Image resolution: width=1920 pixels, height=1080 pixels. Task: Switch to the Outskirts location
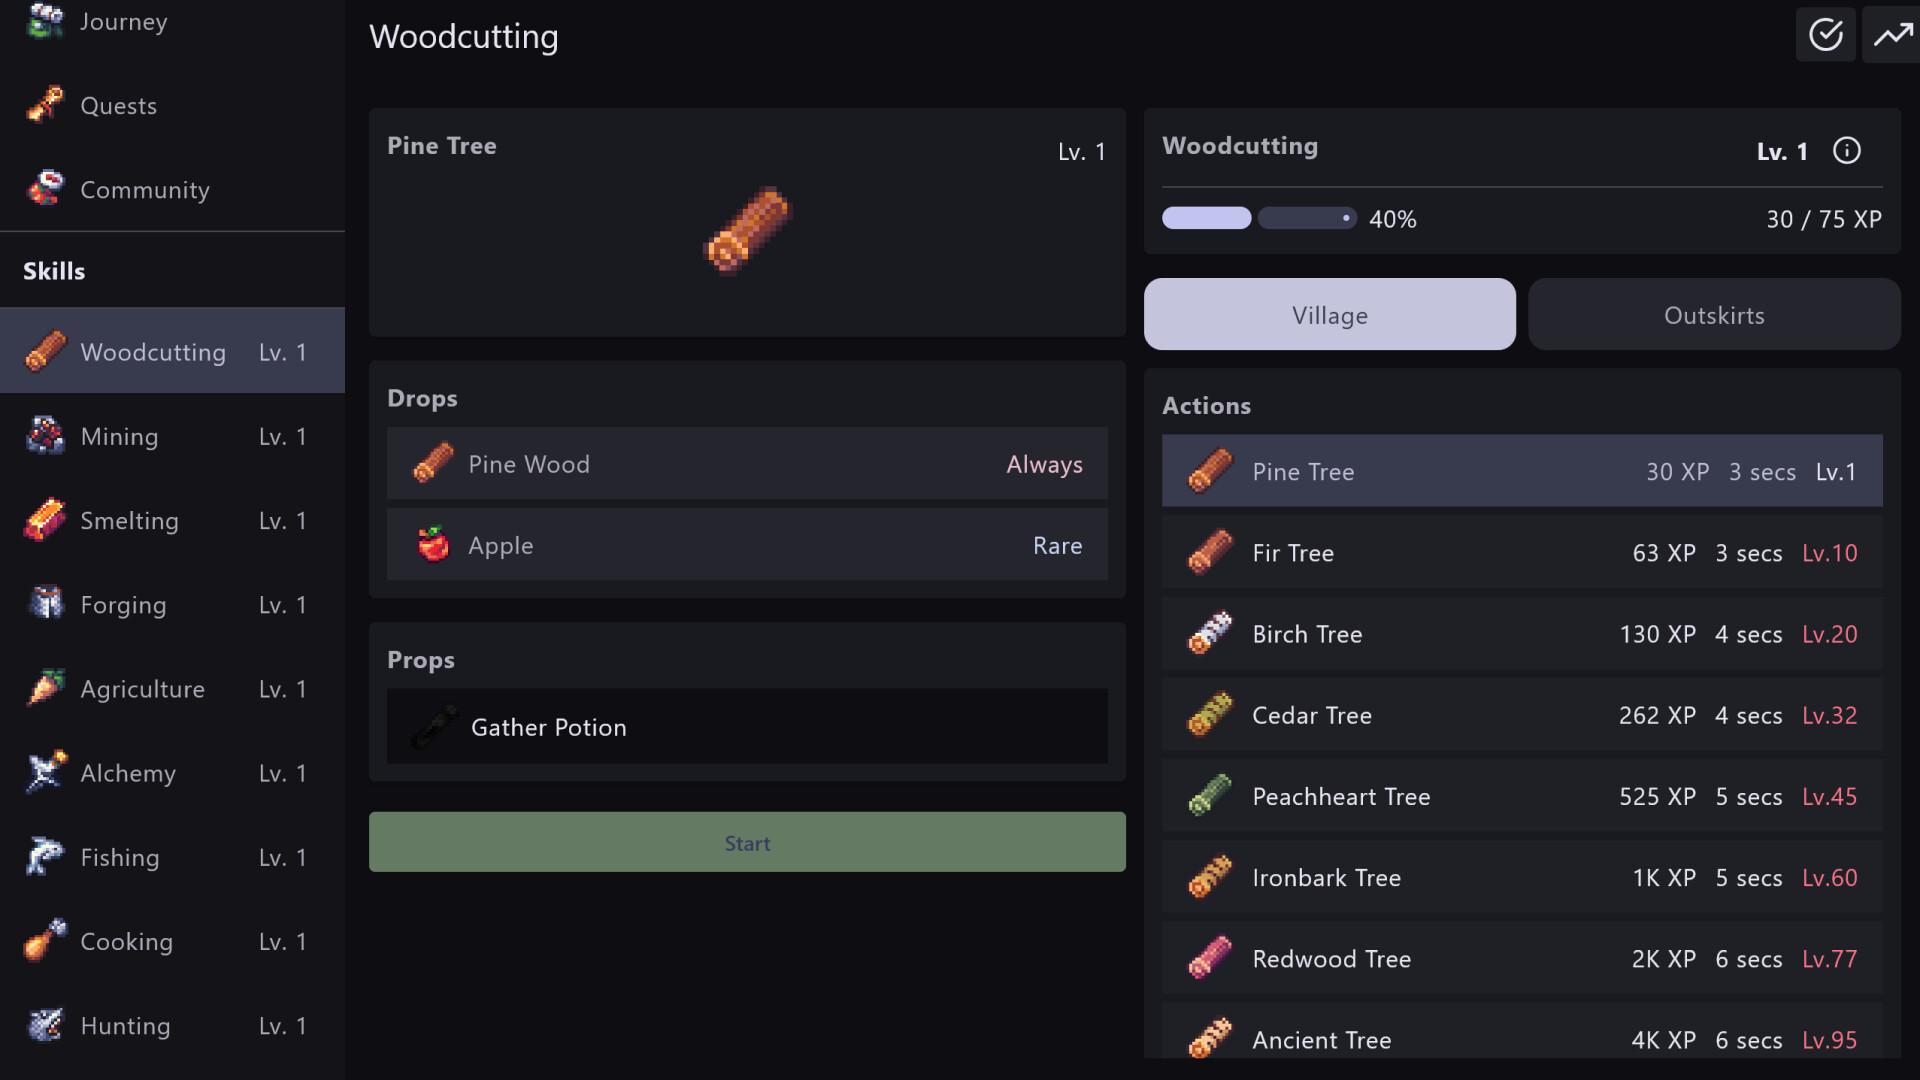point(1714,314)
